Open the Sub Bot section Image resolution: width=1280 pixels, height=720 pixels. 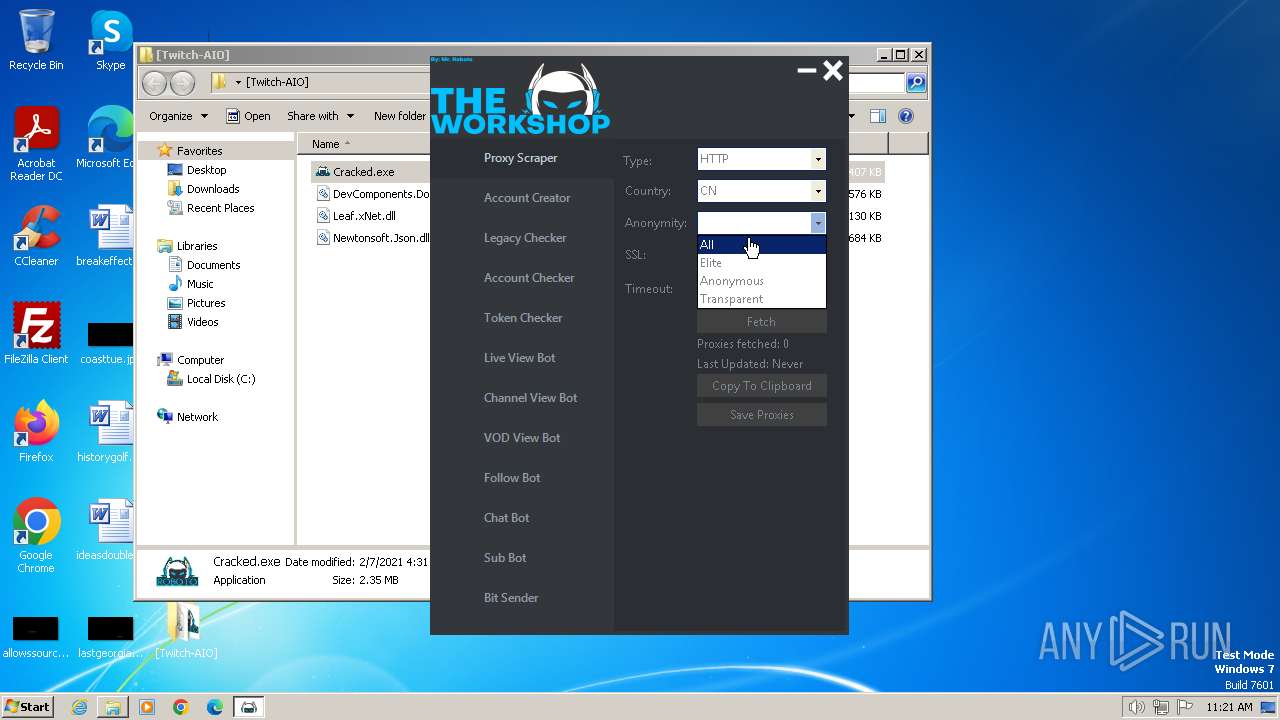[505, 558]
